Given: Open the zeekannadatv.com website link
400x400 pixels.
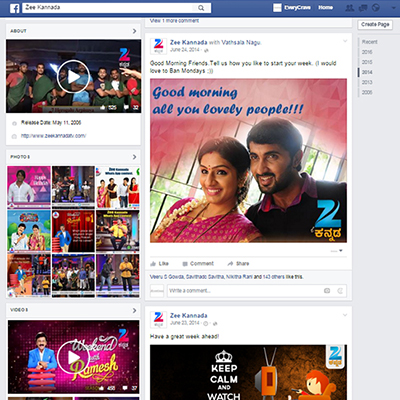Looking at the screenshot, I should tap(53, 136).
